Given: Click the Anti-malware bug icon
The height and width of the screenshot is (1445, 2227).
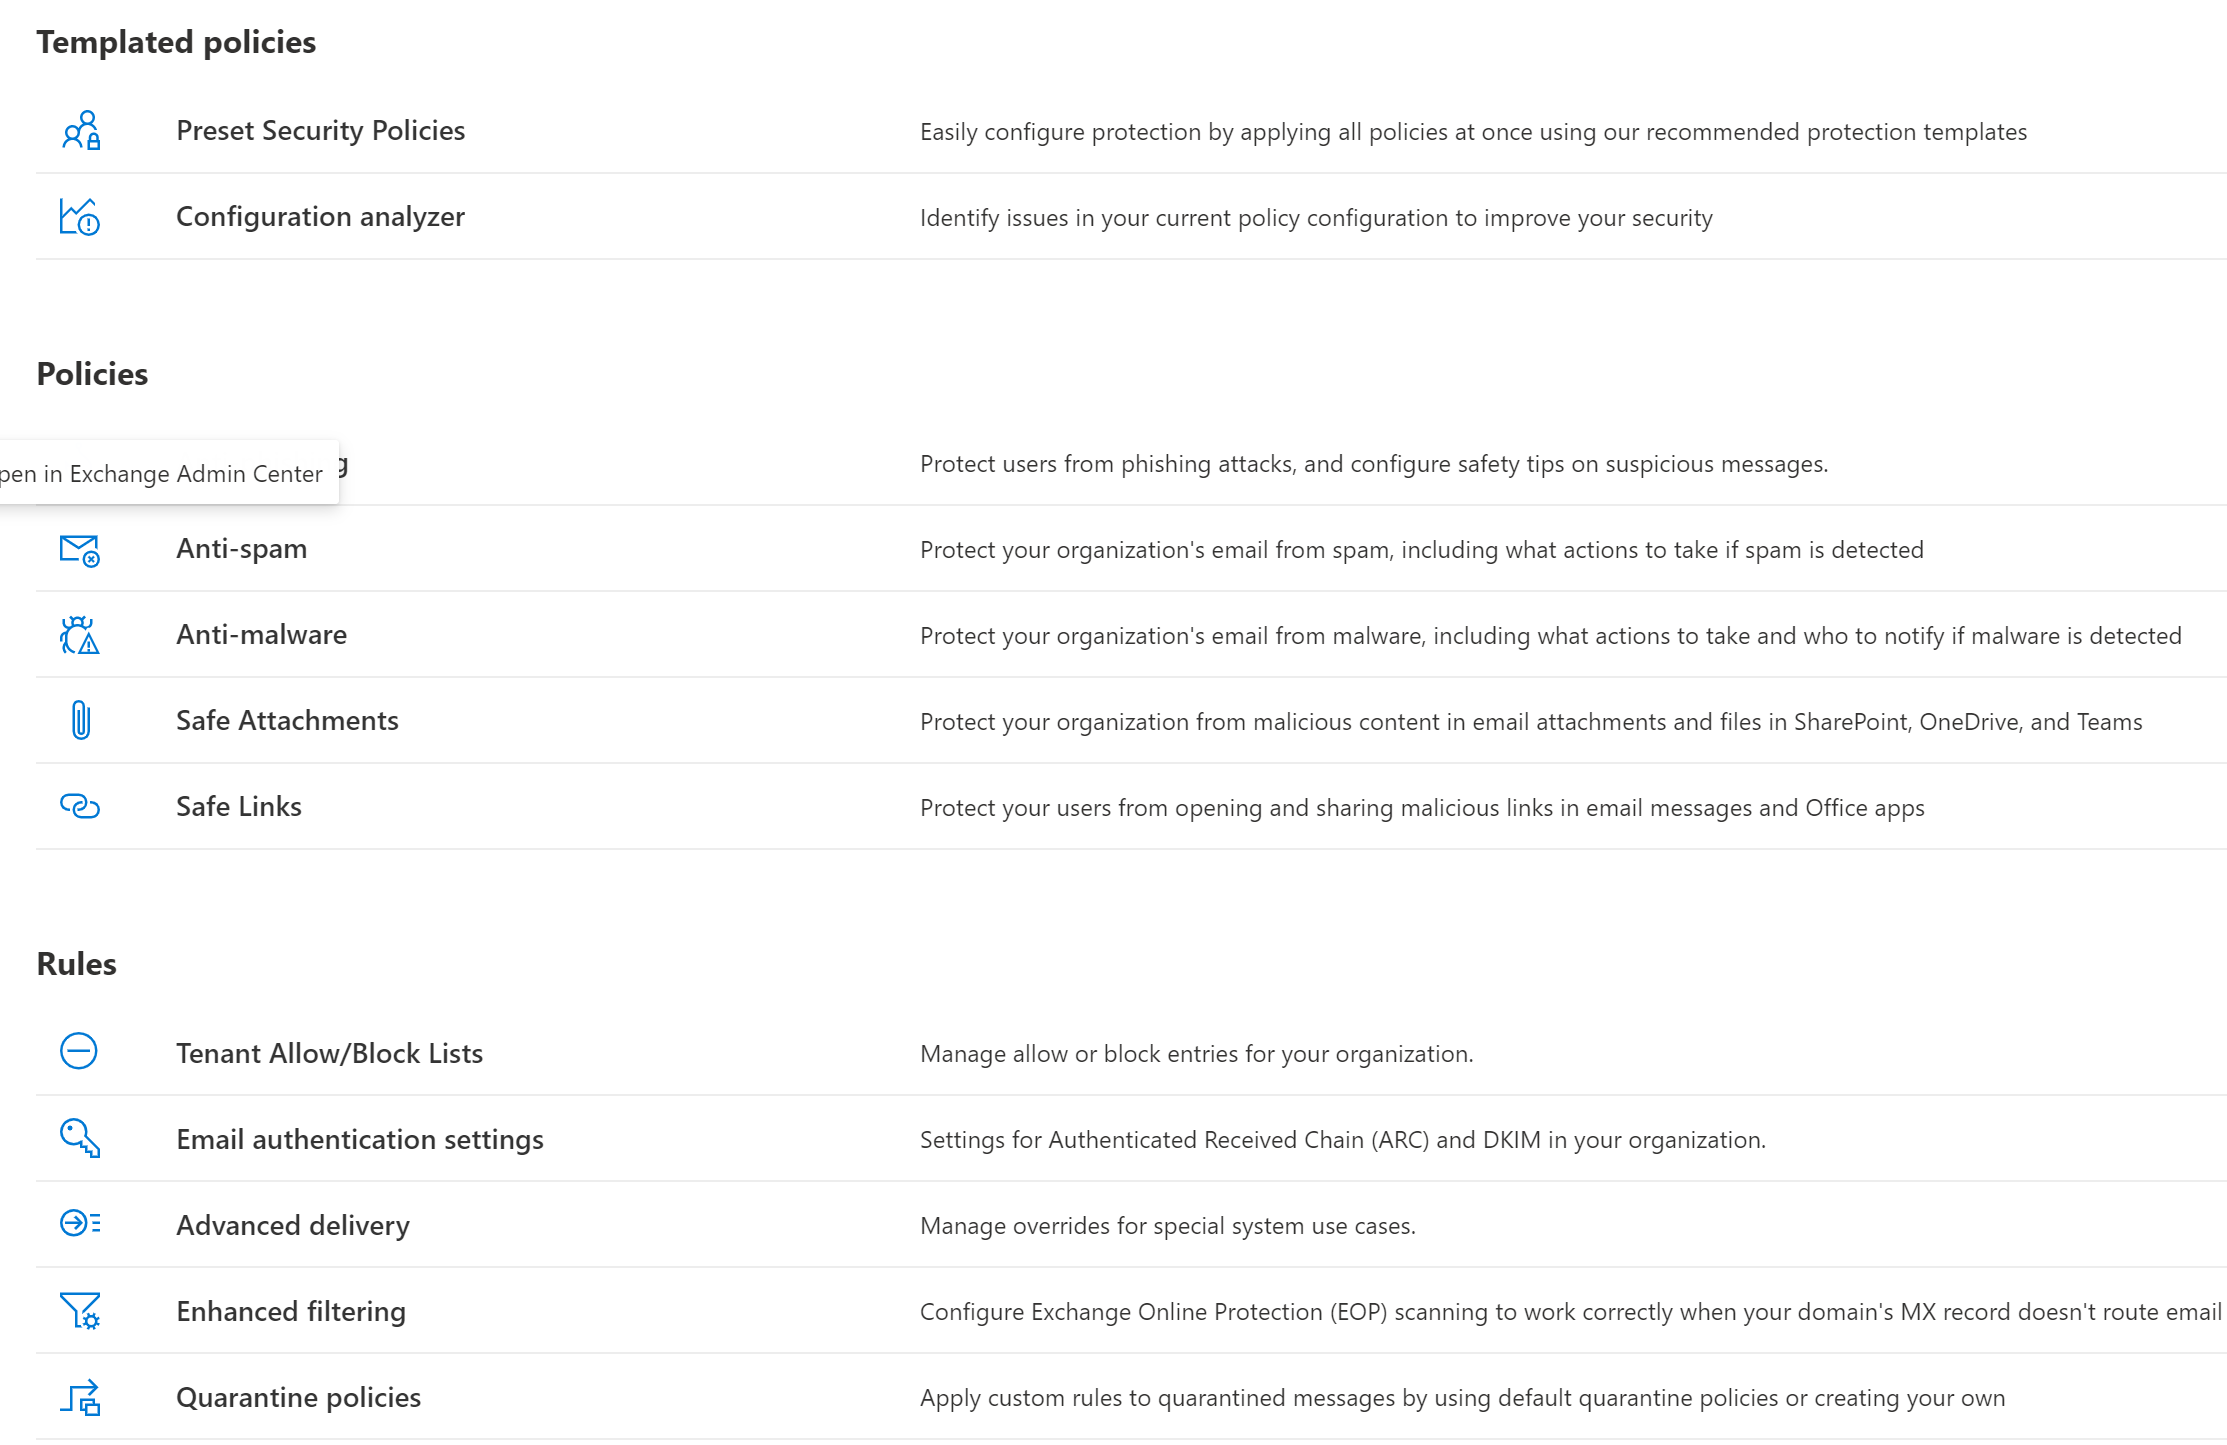Looking at the screenshot, I should 80,636.
